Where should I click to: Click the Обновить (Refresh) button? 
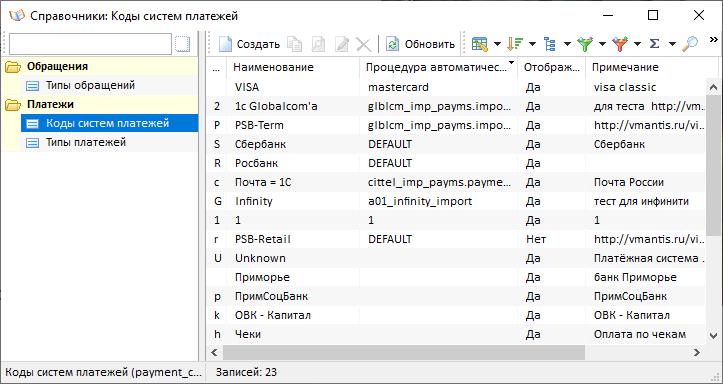pyautogui.click(x=420, y=44)
